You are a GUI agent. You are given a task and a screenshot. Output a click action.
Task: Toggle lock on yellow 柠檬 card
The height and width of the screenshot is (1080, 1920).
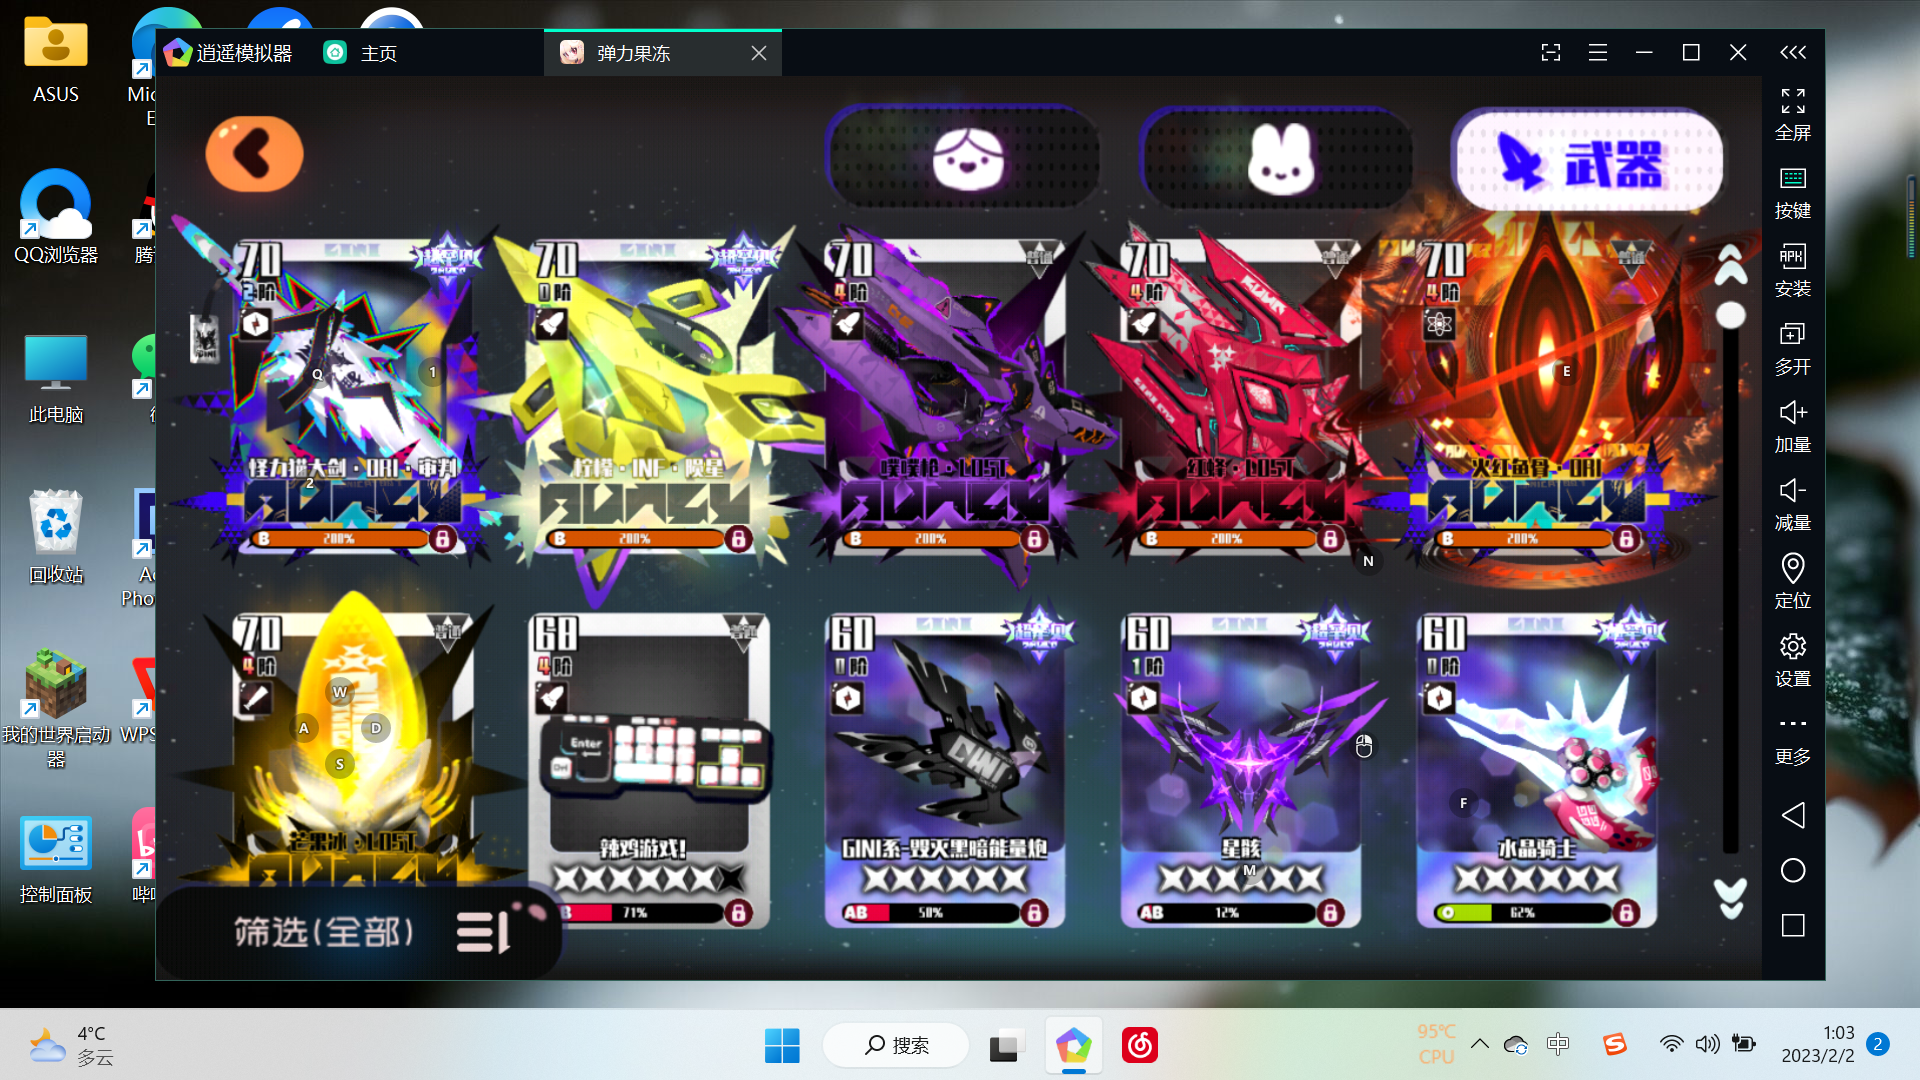tap(738, 538)
